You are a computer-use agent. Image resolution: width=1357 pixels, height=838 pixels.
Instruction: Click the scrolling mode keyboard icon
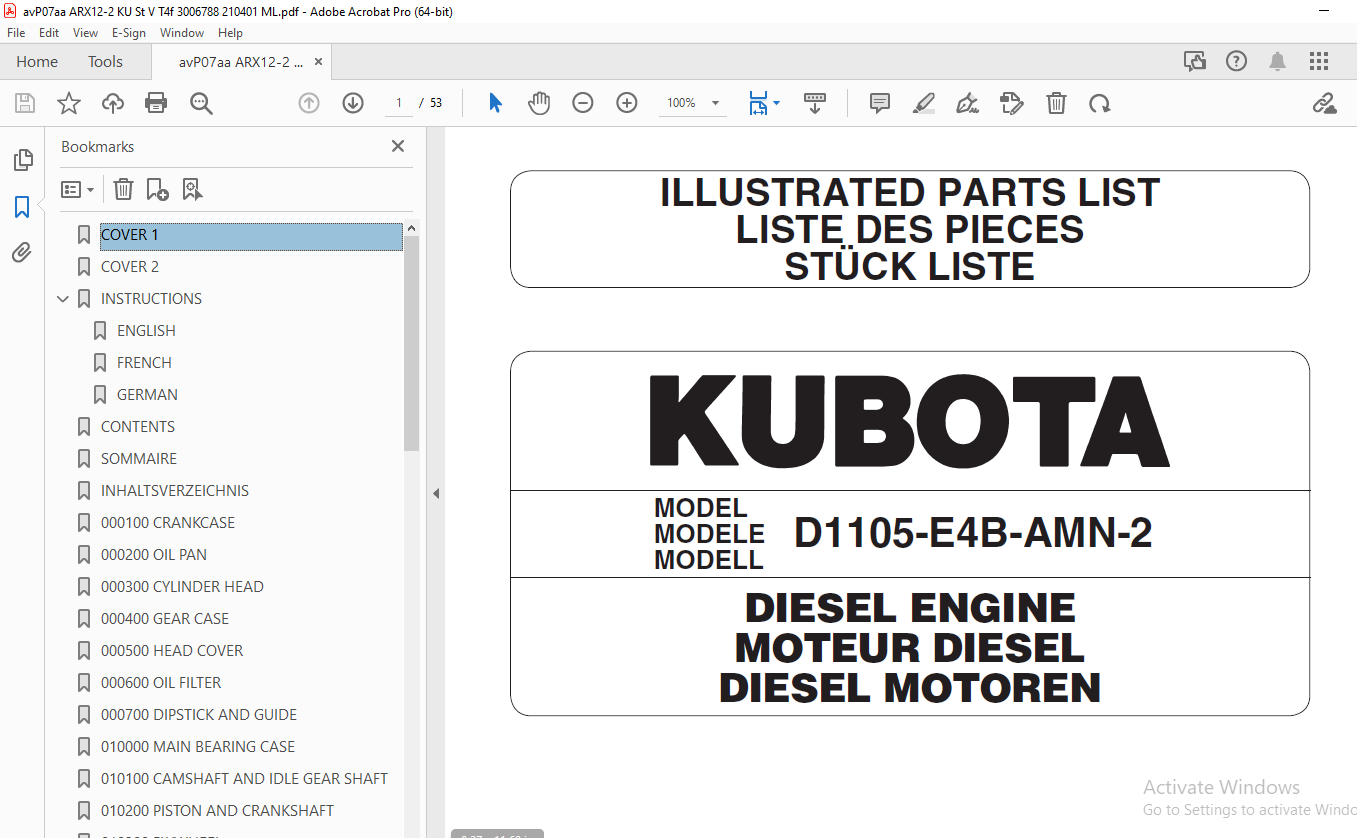(815, 103)
